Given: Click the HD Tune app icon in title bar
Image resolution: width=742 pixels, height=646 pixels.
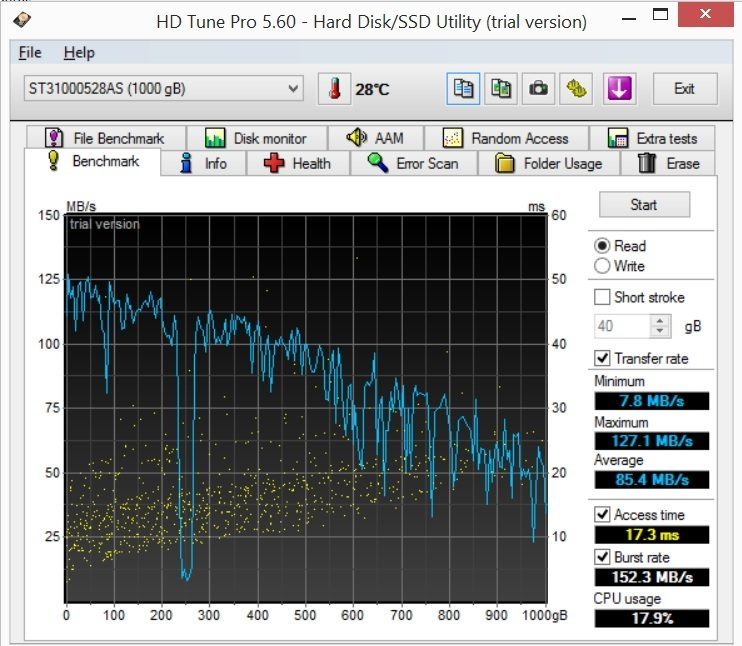Looking at the screenshot, I should (x=22, y=20).
